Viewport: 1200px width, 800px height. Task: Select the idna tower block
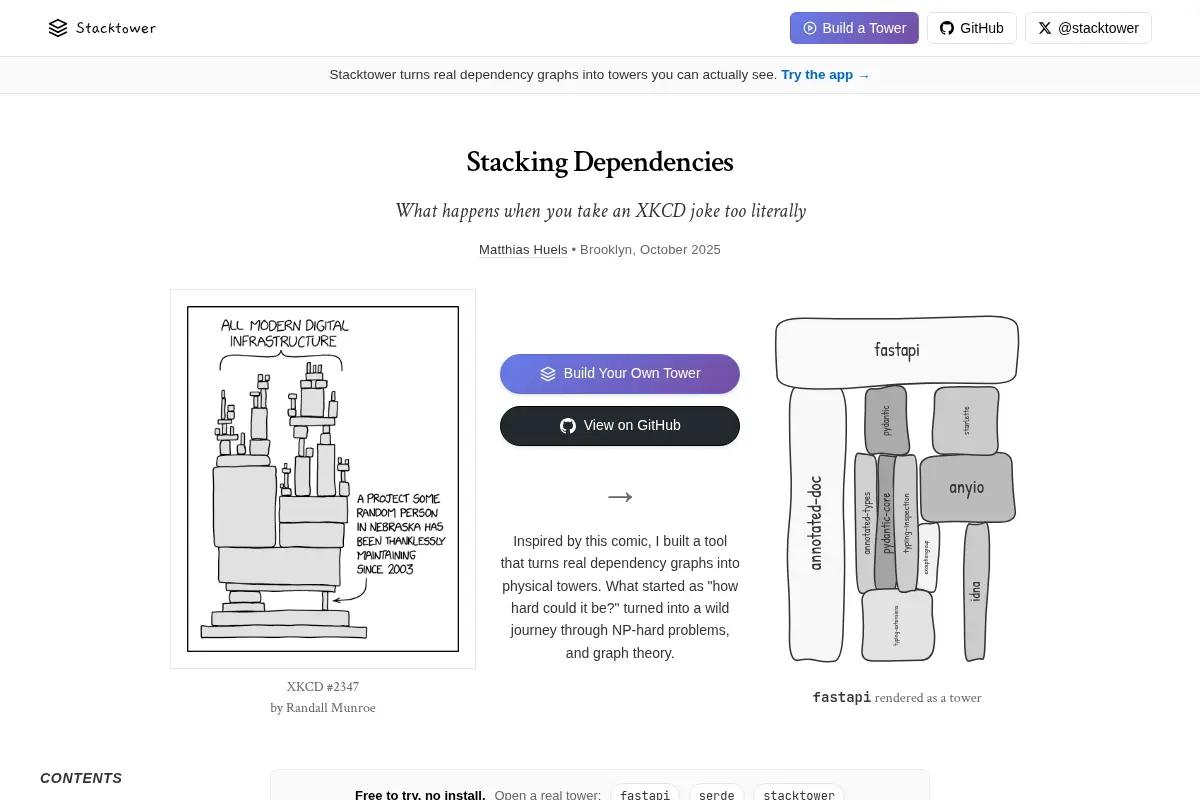(977, 591)
